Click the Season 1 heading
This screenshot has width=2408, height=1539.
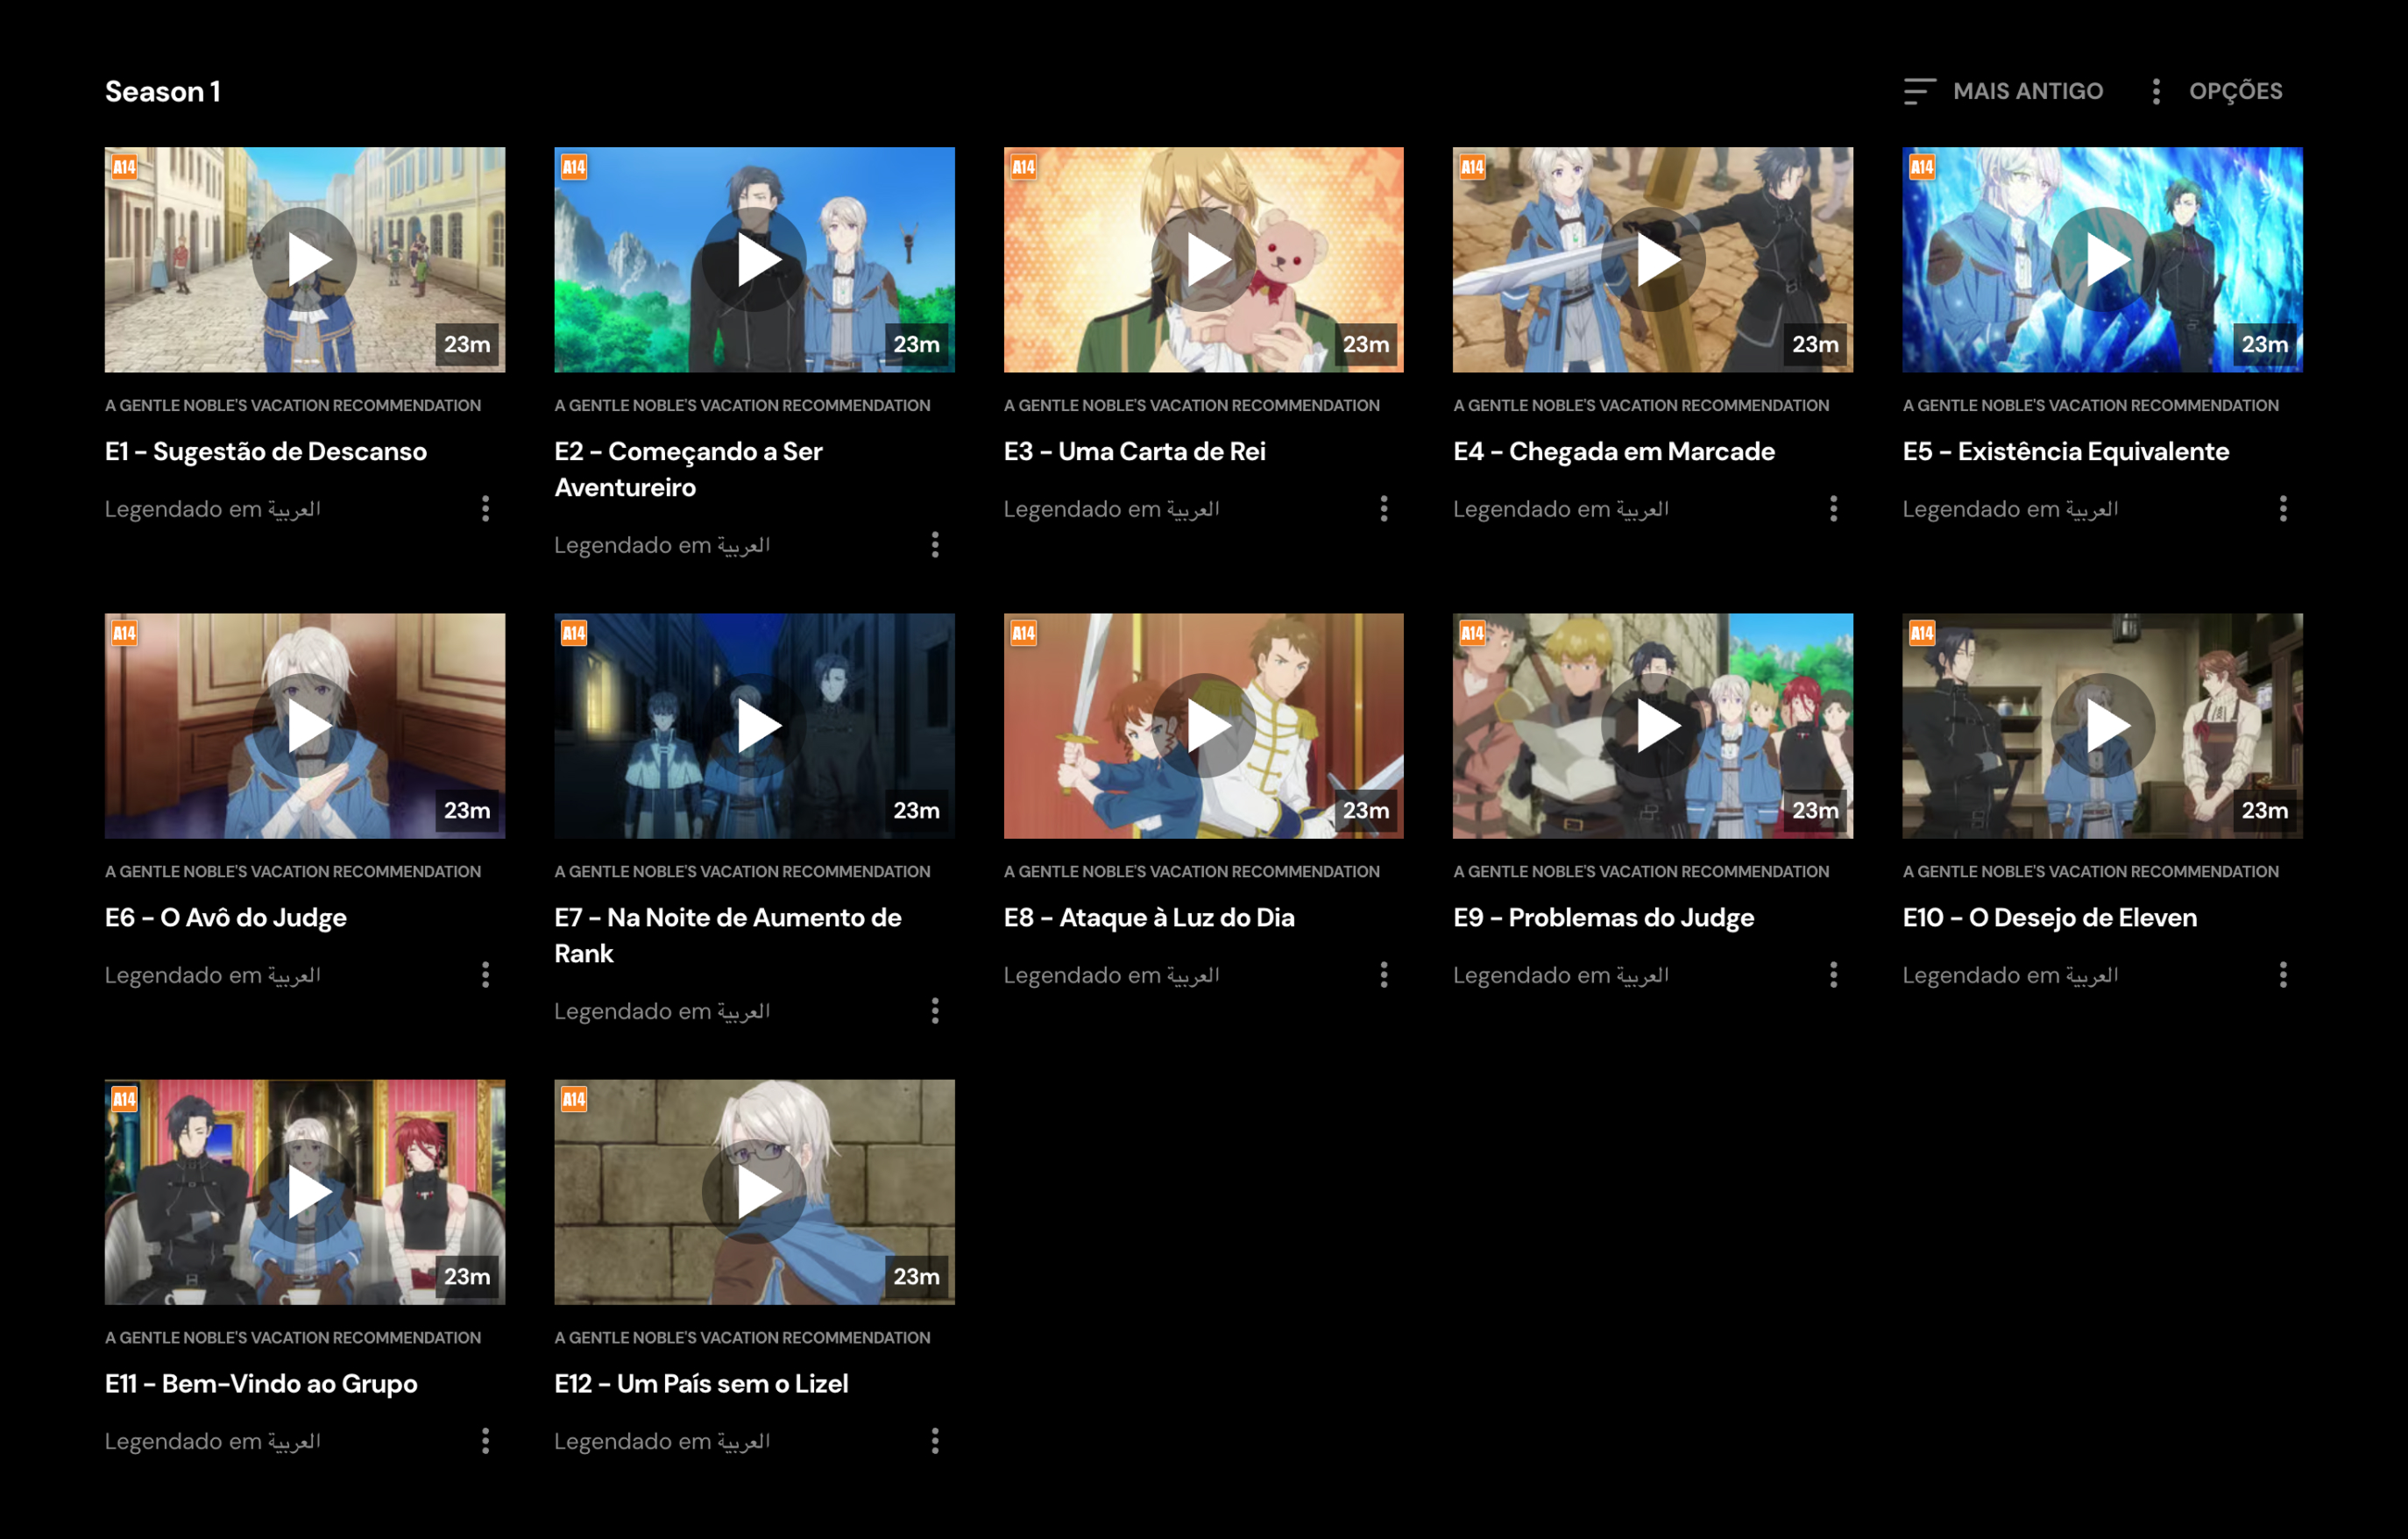pyautogui.click(x=163, y=92)
